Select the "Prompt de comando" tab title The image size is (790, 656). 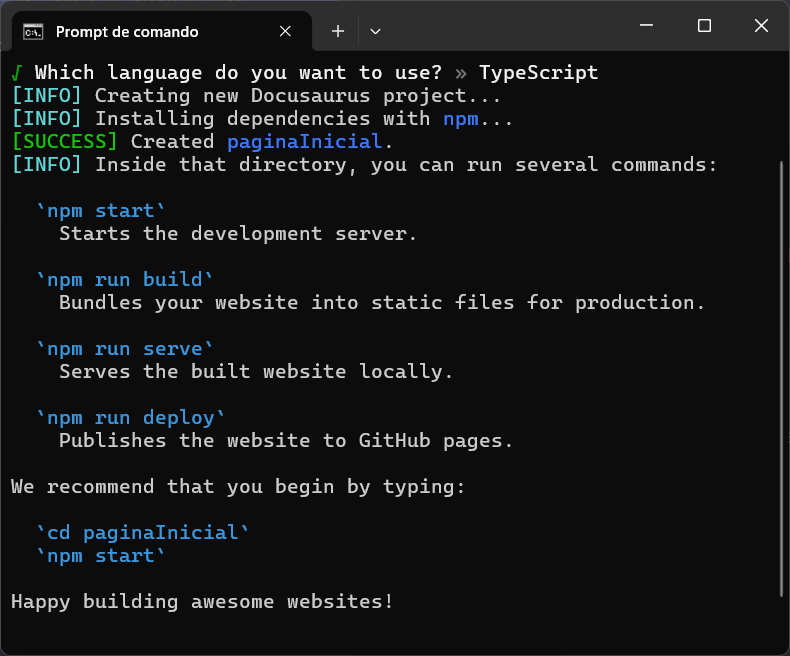point(127,31)
